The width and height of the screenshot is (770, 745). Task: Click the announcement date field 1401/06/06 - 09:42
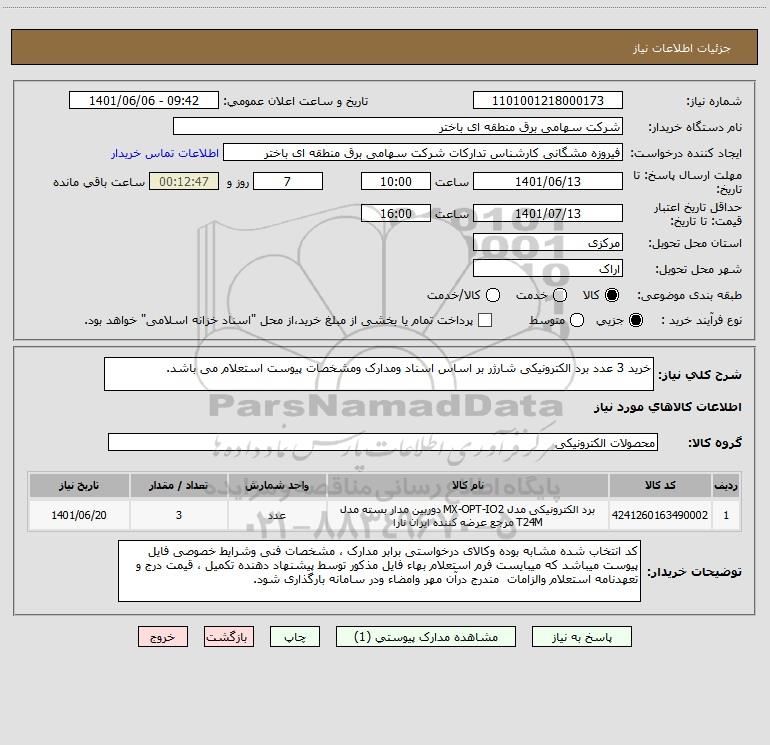pos(143,100)
